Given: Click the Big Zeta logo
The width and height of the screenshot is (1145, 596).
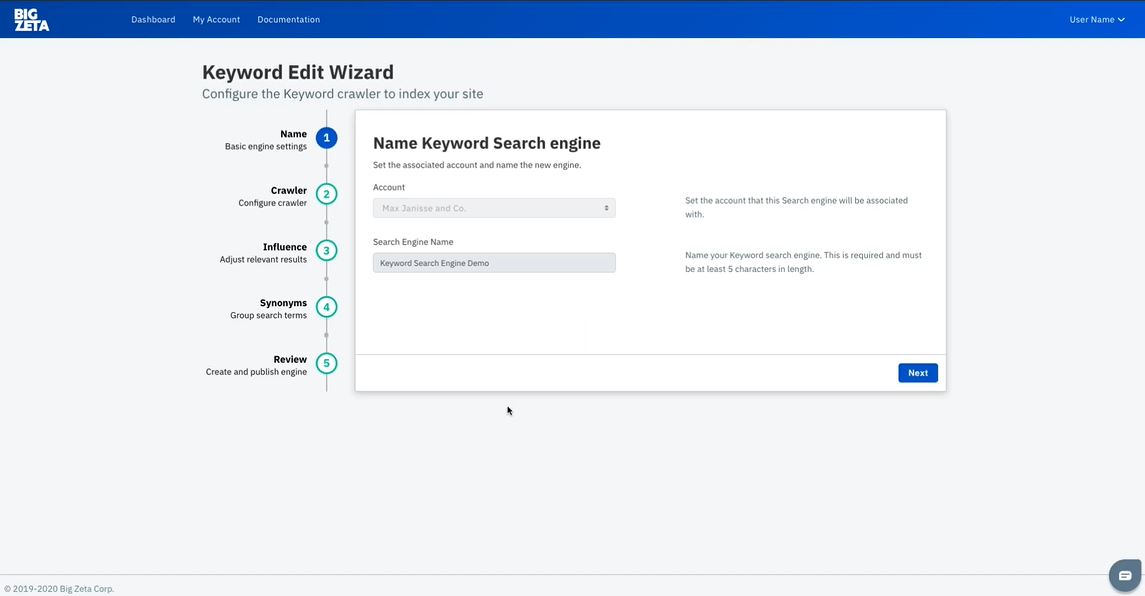Looking at the screenshot, I should tap(31, 20).
